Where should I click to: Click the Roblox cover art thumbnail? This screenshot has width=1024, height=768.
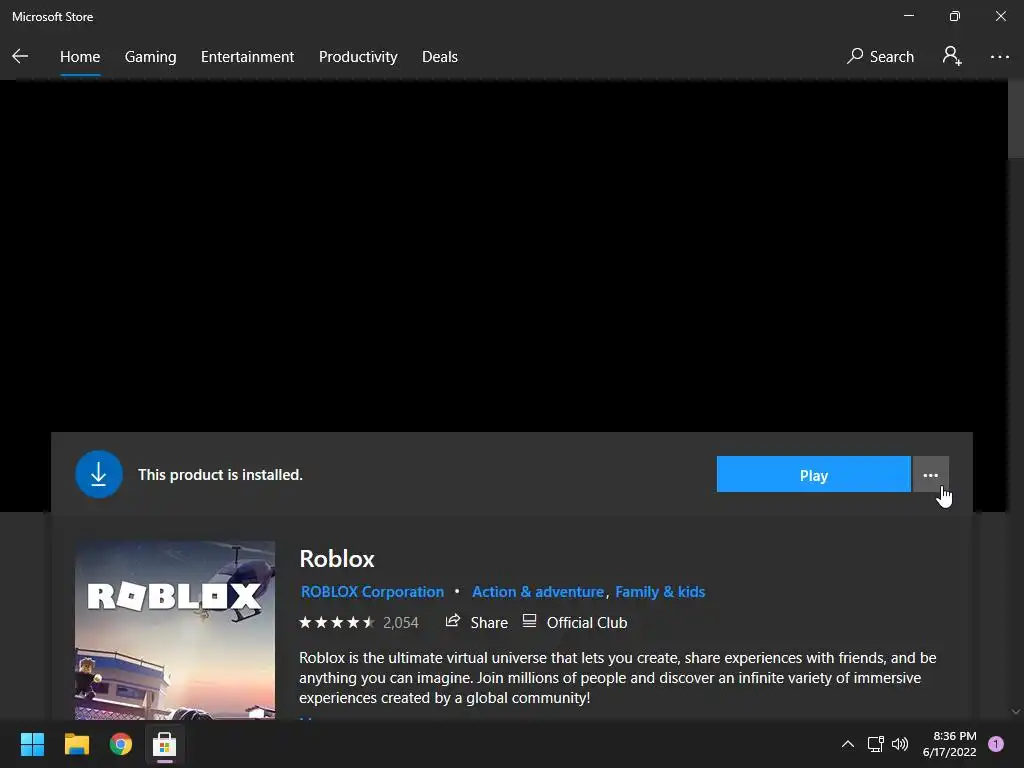tap(175, 630)
